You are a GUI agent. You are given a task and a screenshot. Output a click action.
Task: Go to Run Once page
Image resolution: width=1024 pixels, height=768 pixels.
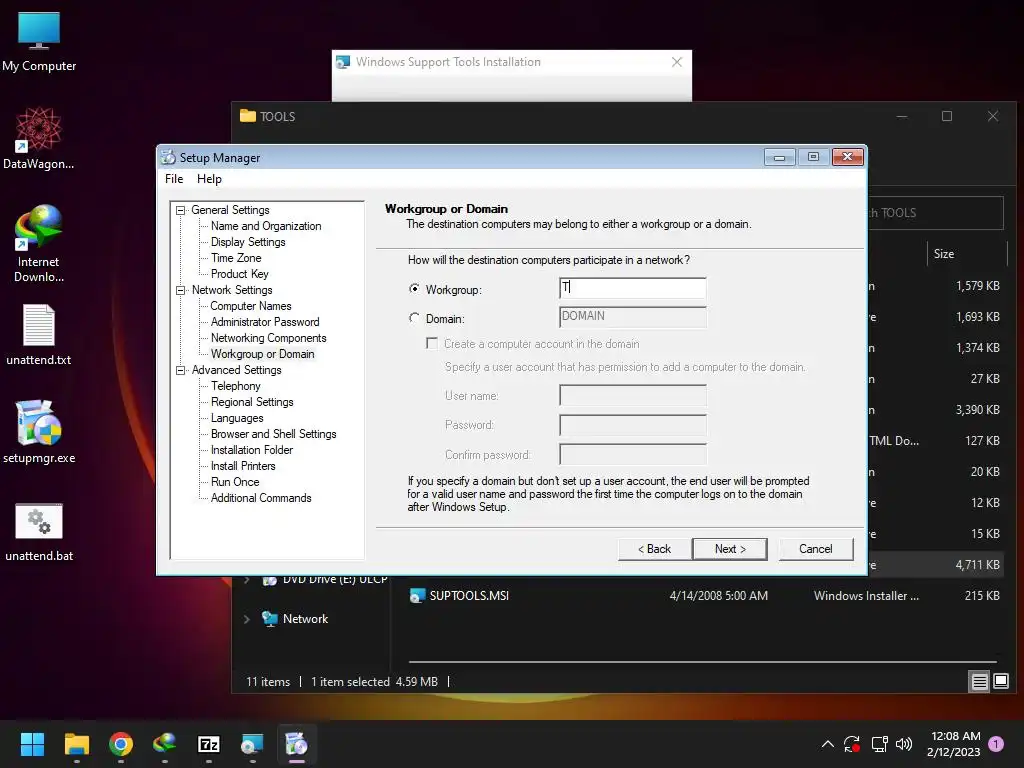pos(235,482)
